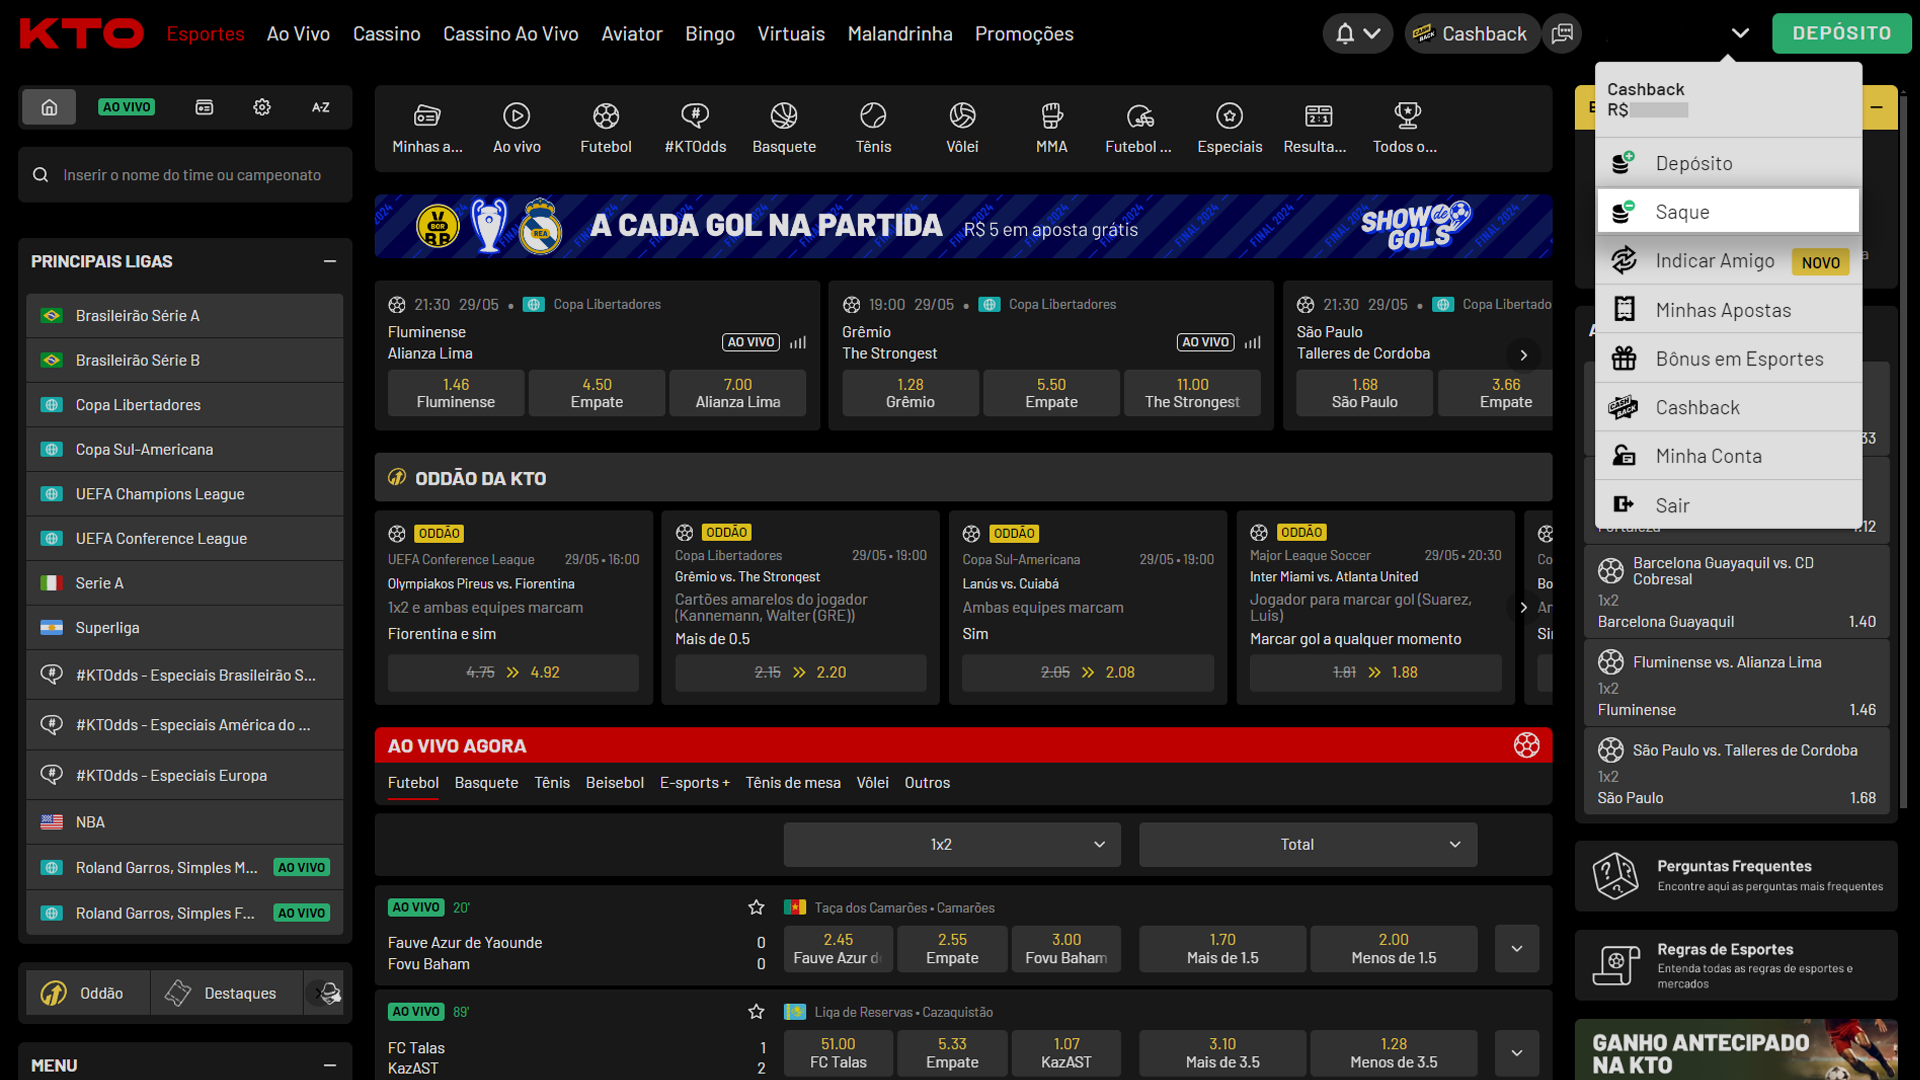
Task: Collapse the Principais Ligas section
Action: tap(329, 261)
